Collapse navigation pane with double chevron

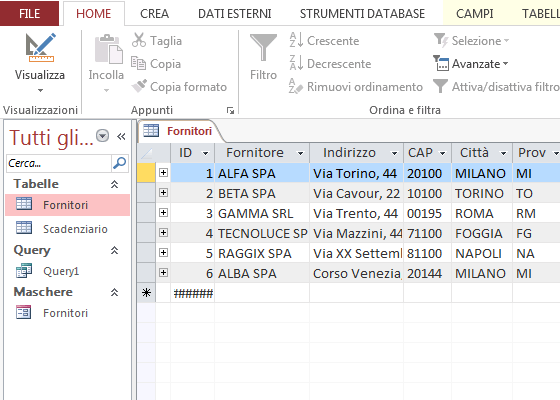click(121, 136)
